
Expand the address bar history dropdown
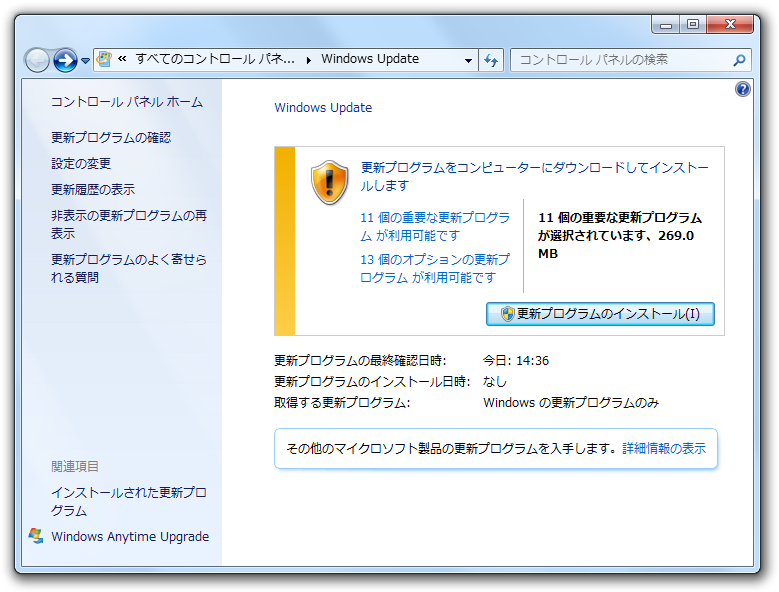click(x=468, y=60)
